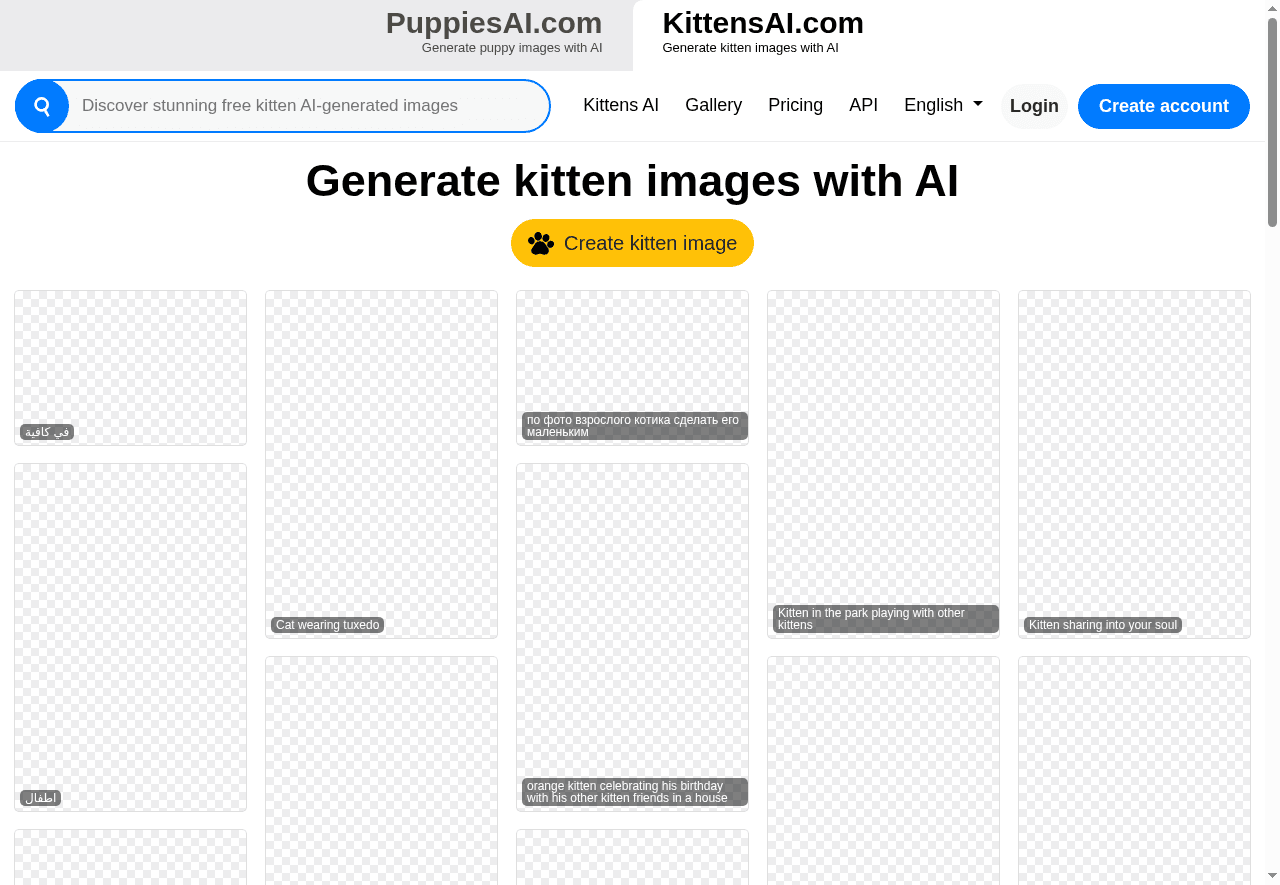The height and width of the screenshot is (885, 1280).
Task: Select the Kittens AI nav item
Action: (621, 105)
